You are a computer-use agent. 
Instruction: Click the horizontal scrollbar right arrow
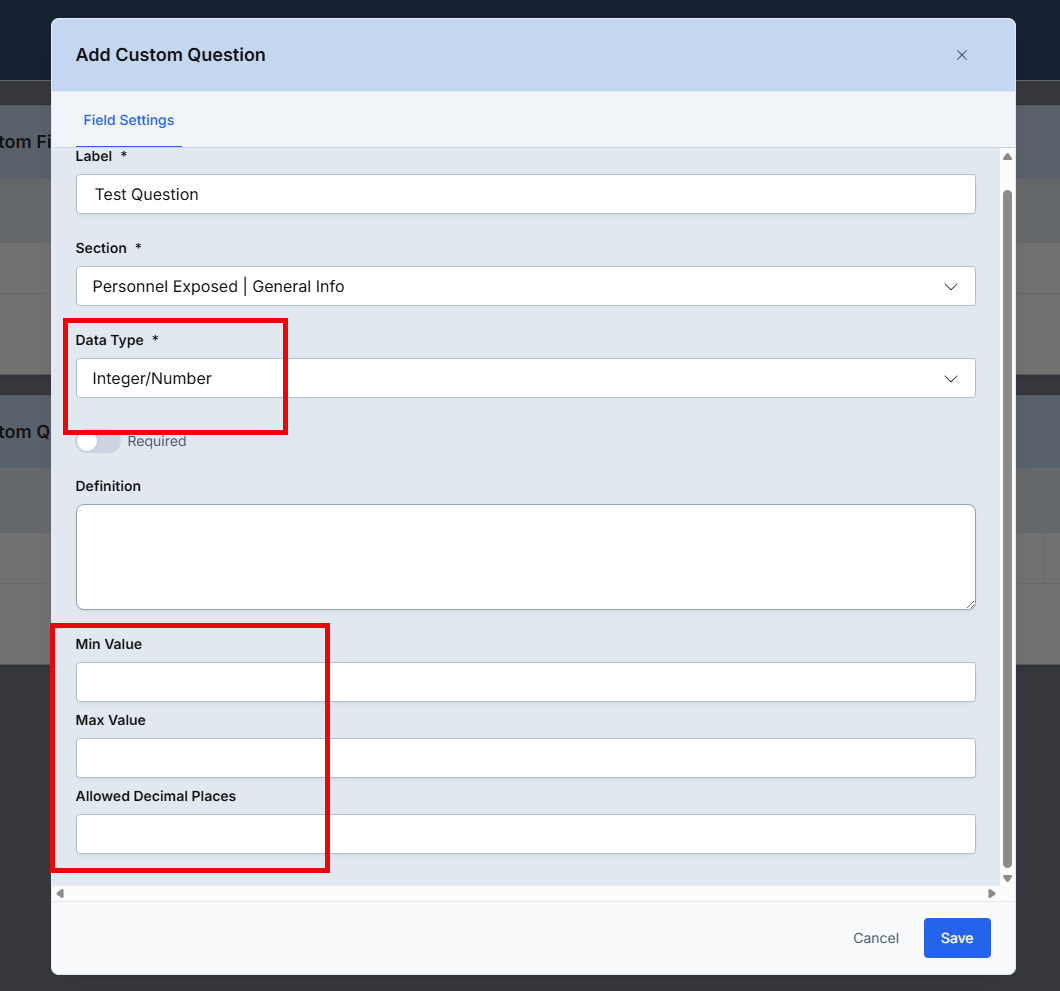tap(992, 893)
